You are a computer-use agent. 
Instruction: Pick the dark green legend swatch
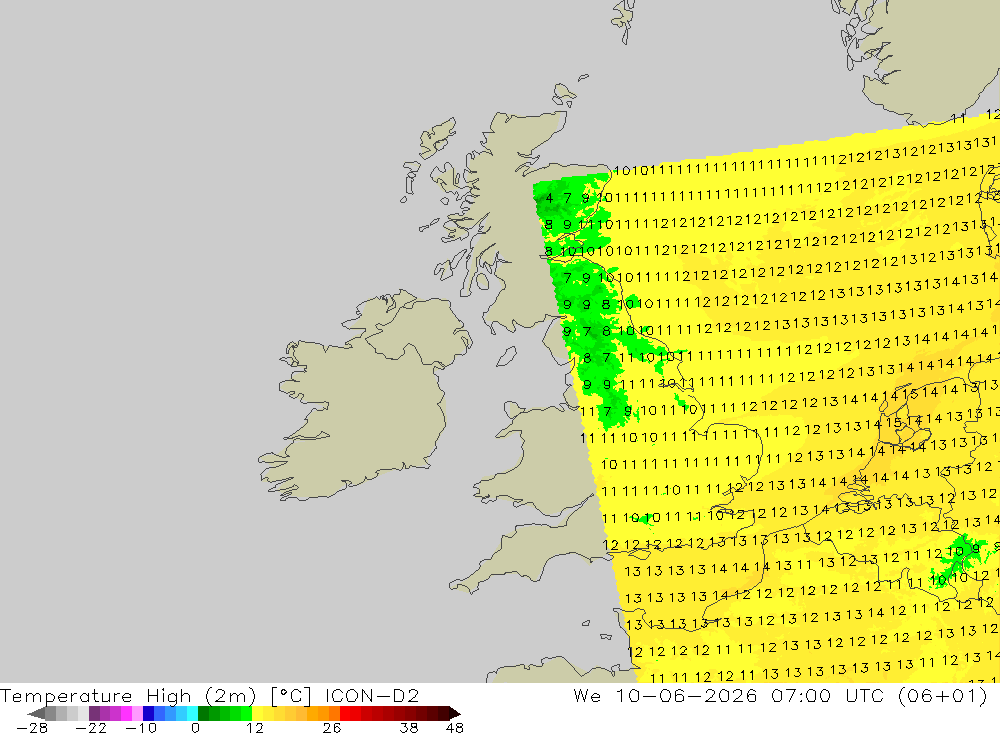pos(203,713)
